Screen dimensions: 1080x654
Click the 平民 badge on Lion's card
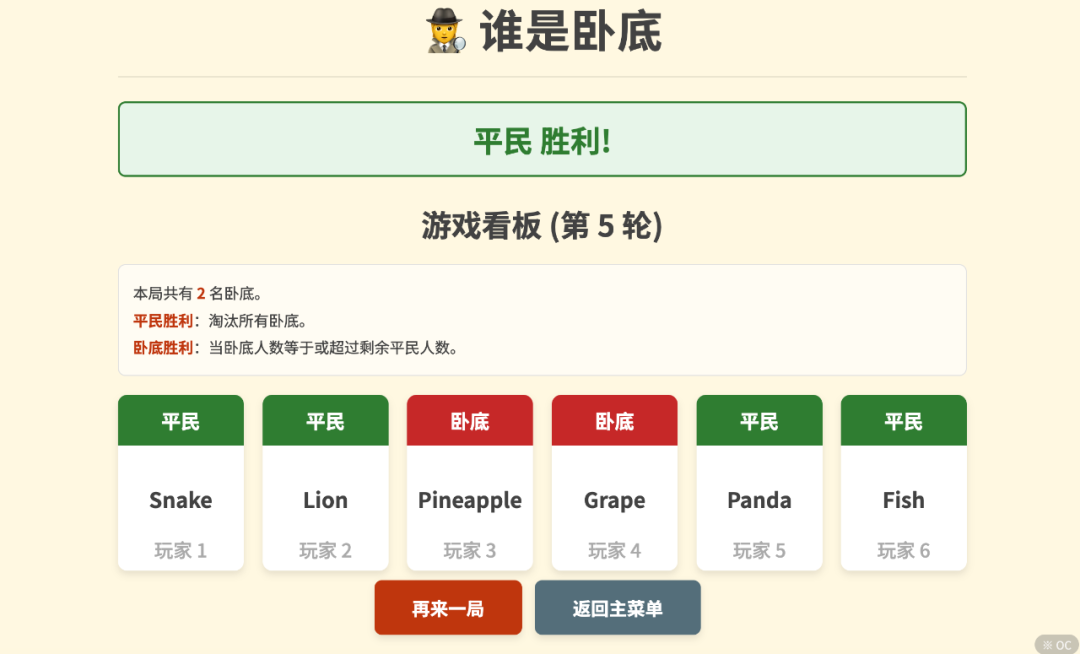tap(325, 421)
